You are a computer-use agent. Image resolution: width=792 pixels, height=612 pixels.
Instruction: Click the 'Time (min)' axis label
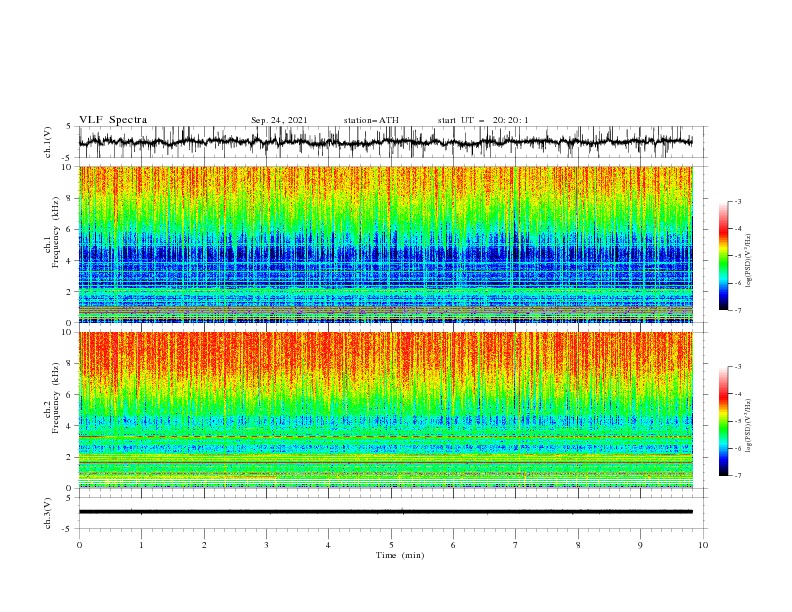(400, 555)
